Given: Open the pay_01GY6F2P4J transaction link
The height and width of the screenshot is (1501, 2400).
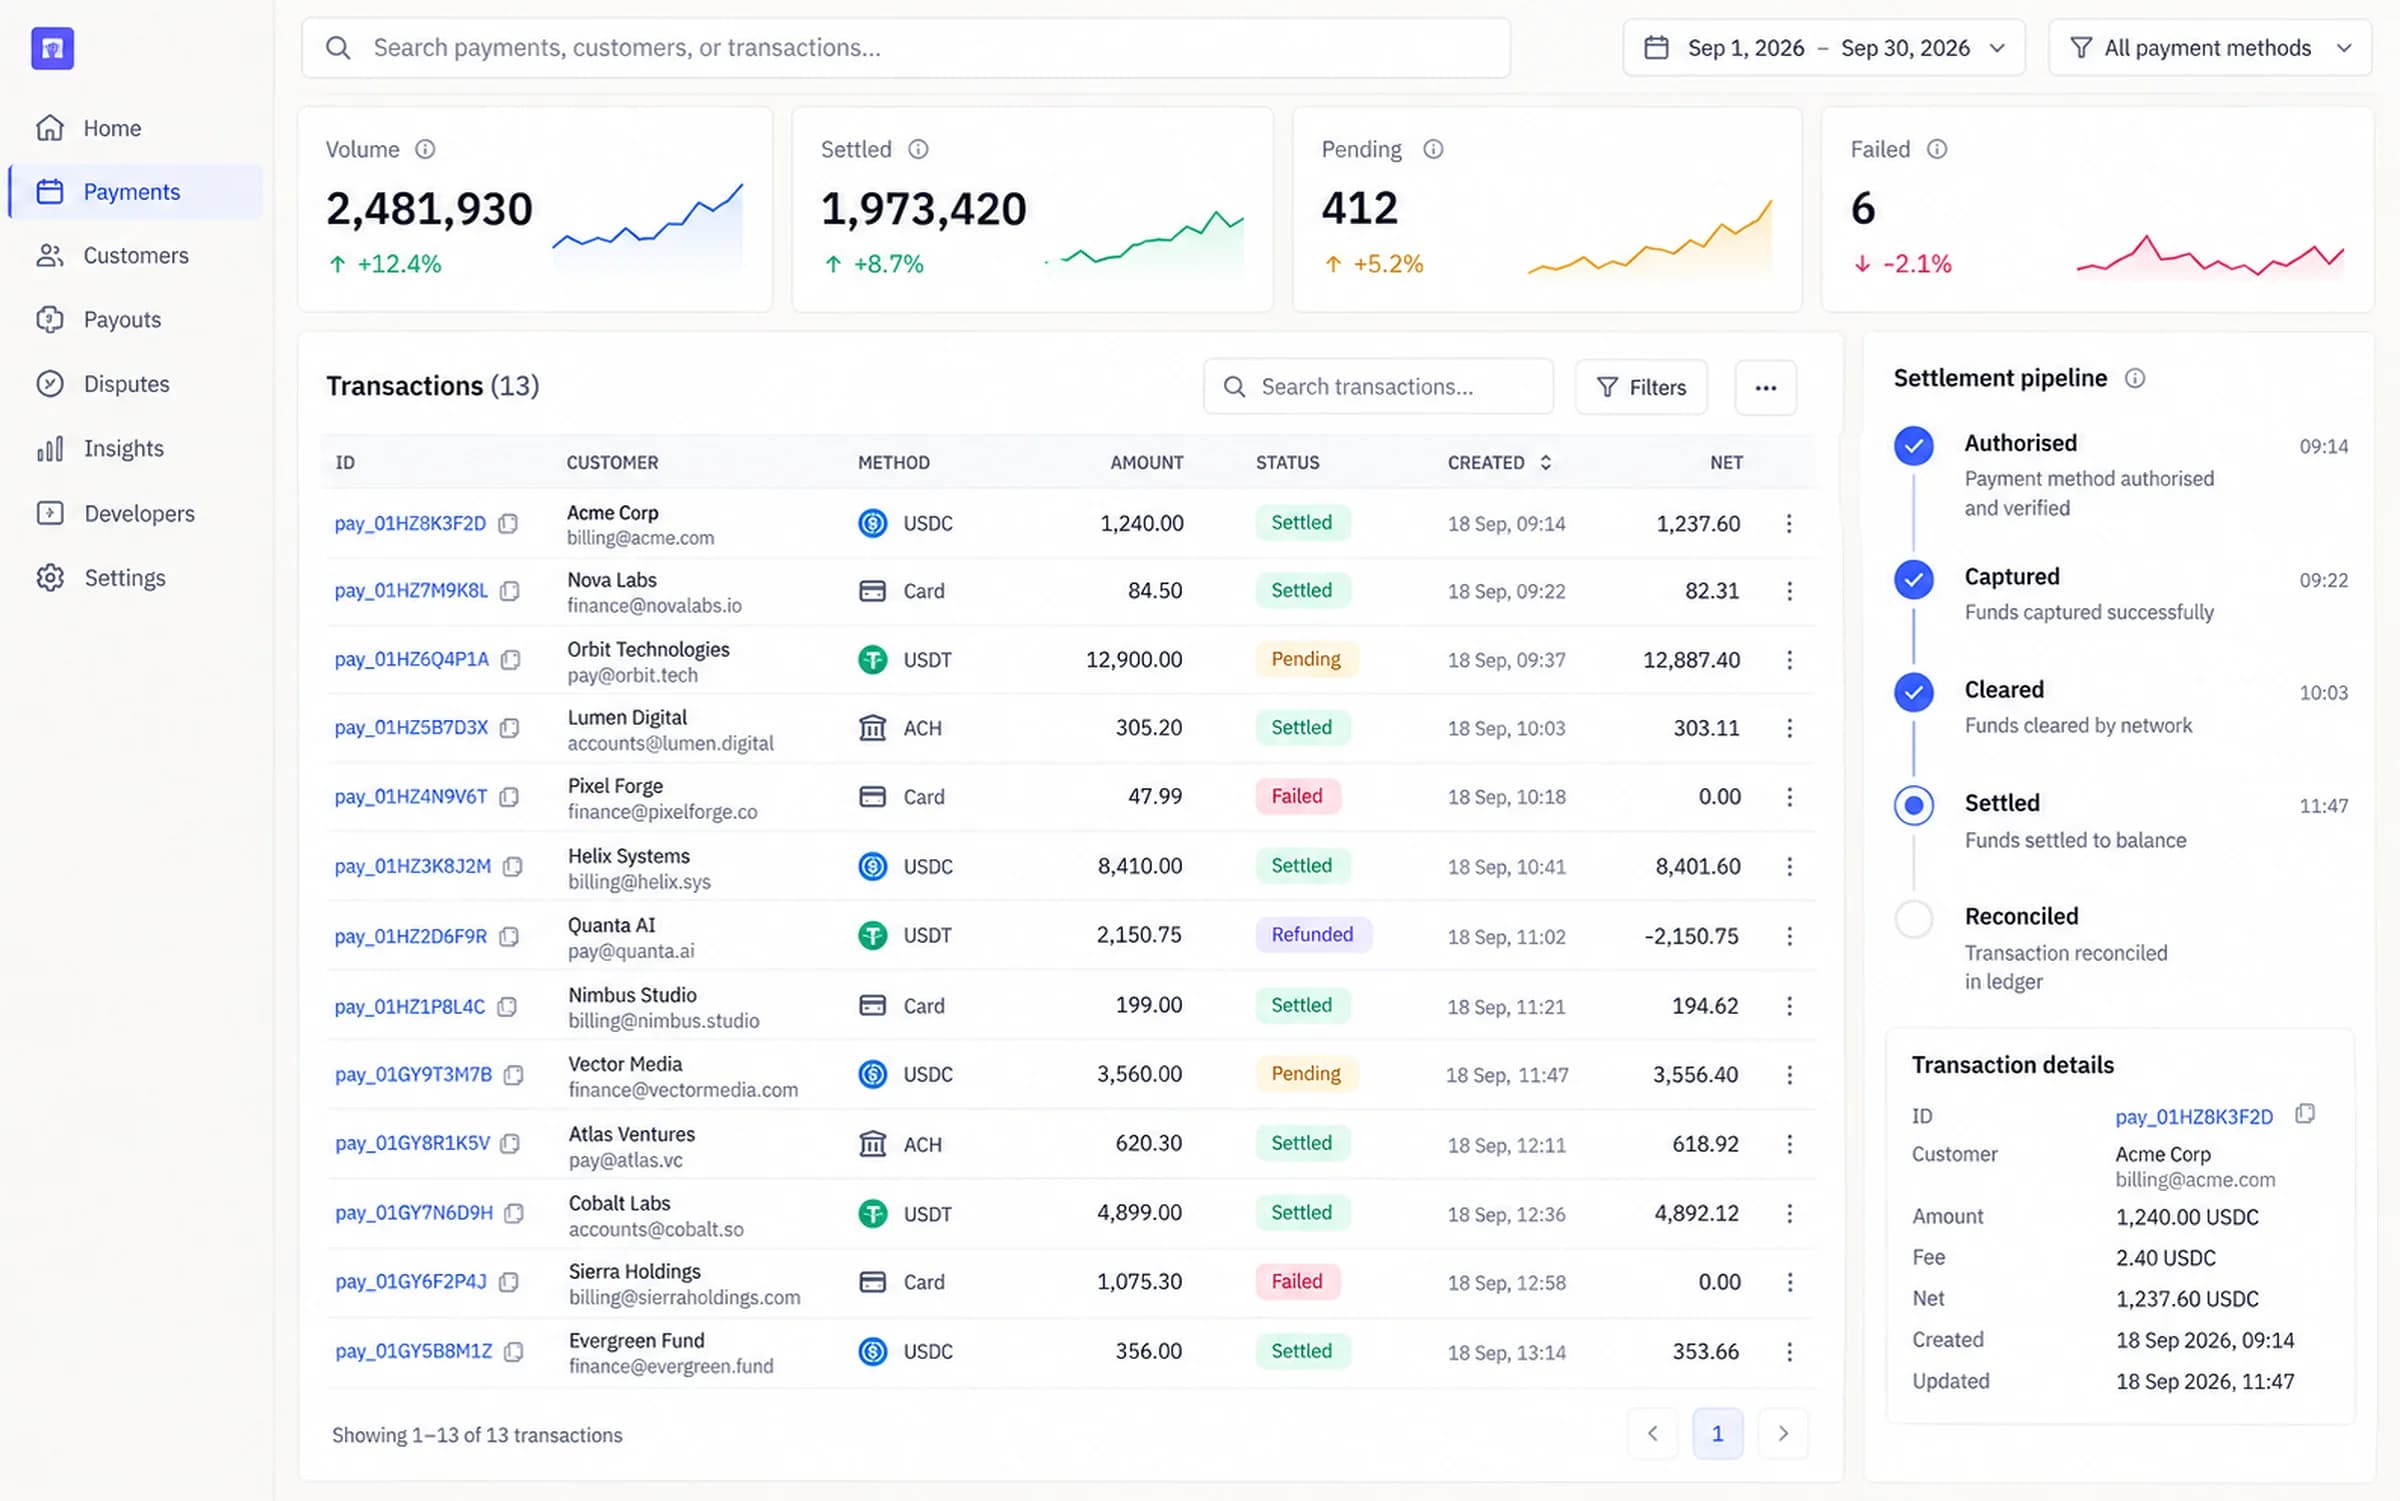Looking at the screenshot, I should [411, 1282].
